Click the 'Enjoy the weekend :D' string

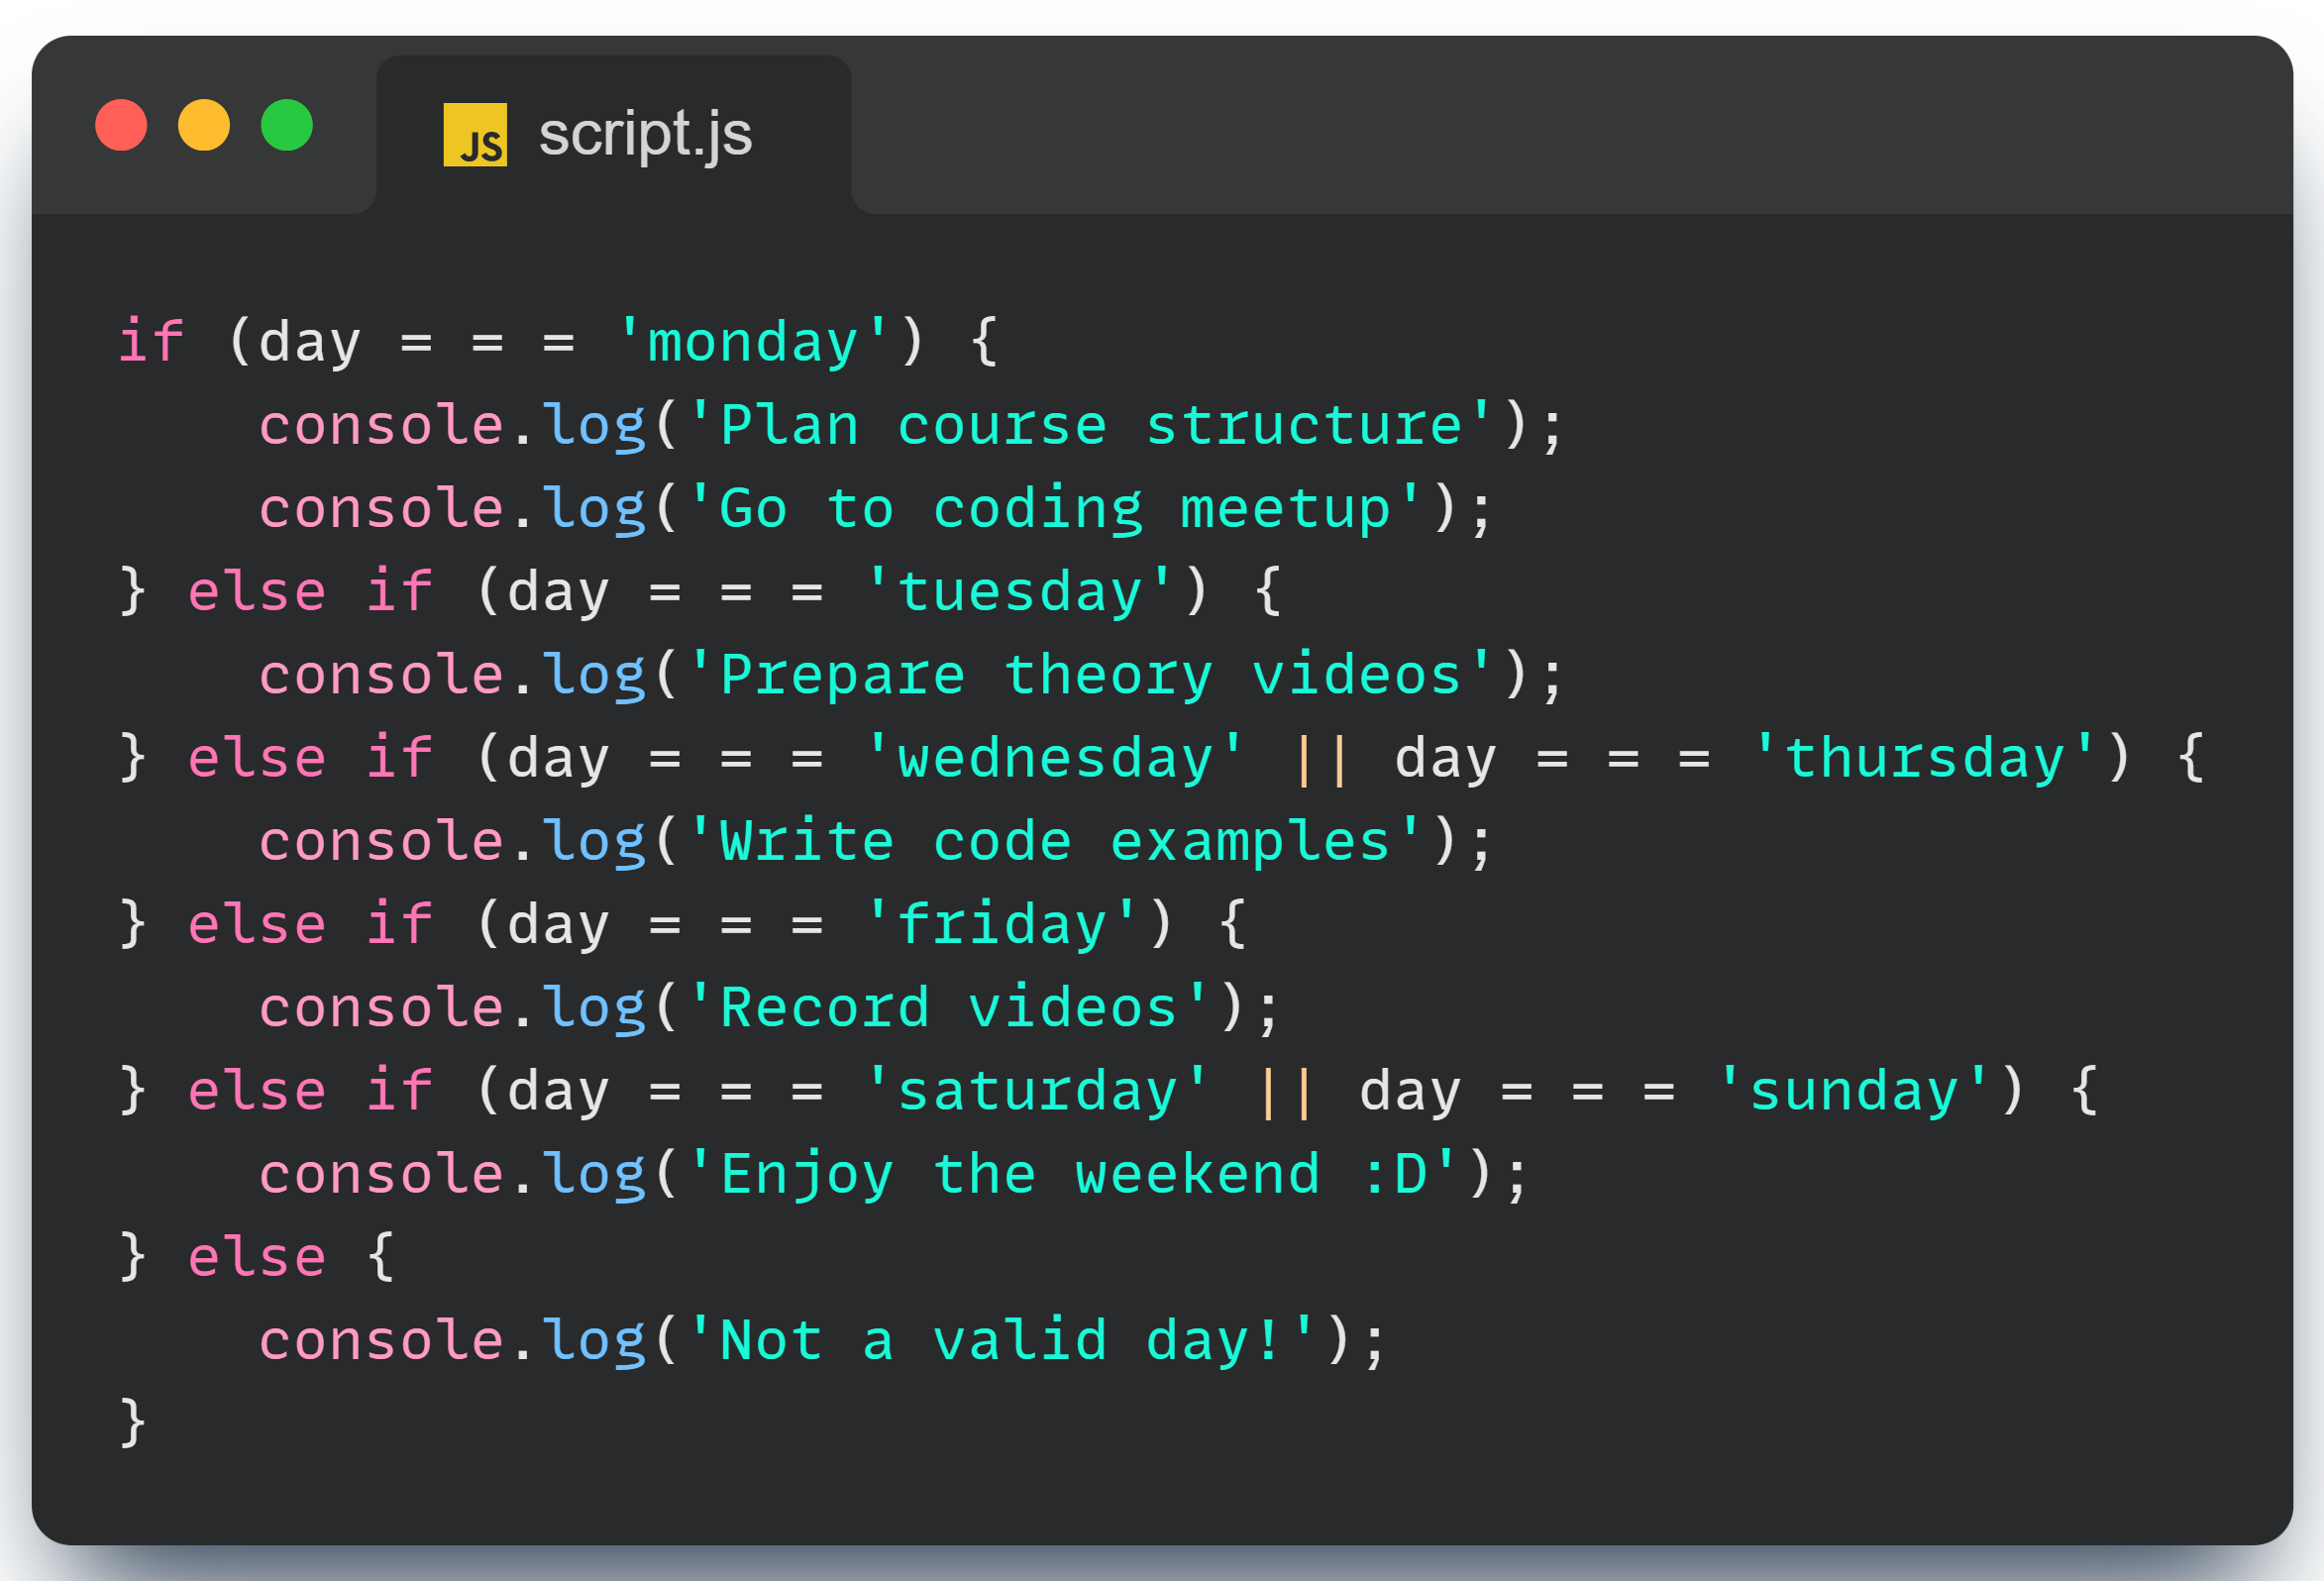pos(1073,1174)
